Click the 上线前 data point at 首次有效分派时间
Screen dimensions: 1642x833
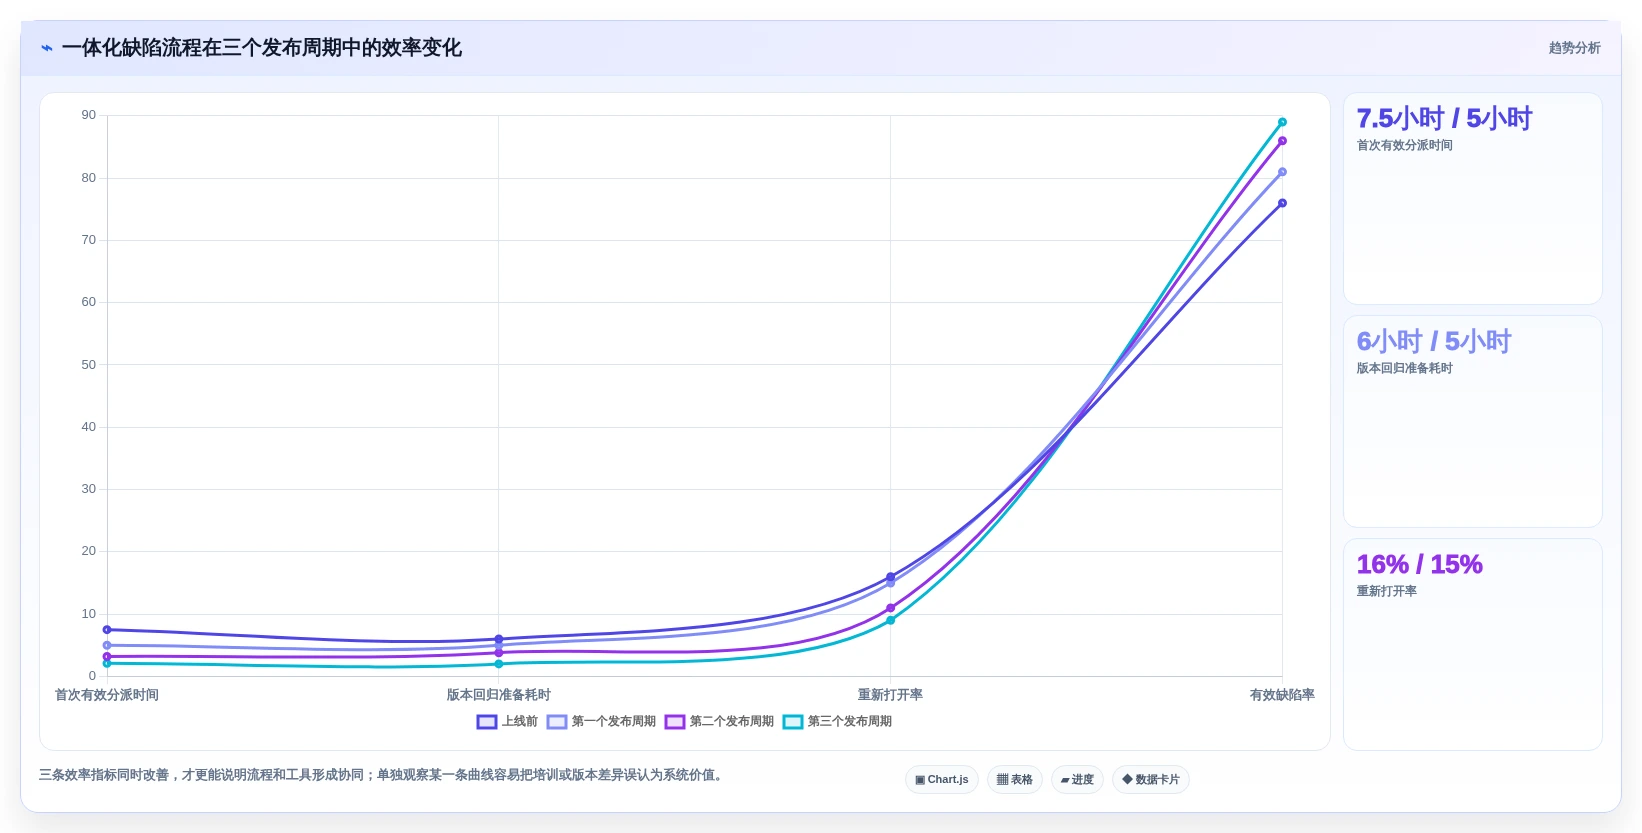point(107,630)
